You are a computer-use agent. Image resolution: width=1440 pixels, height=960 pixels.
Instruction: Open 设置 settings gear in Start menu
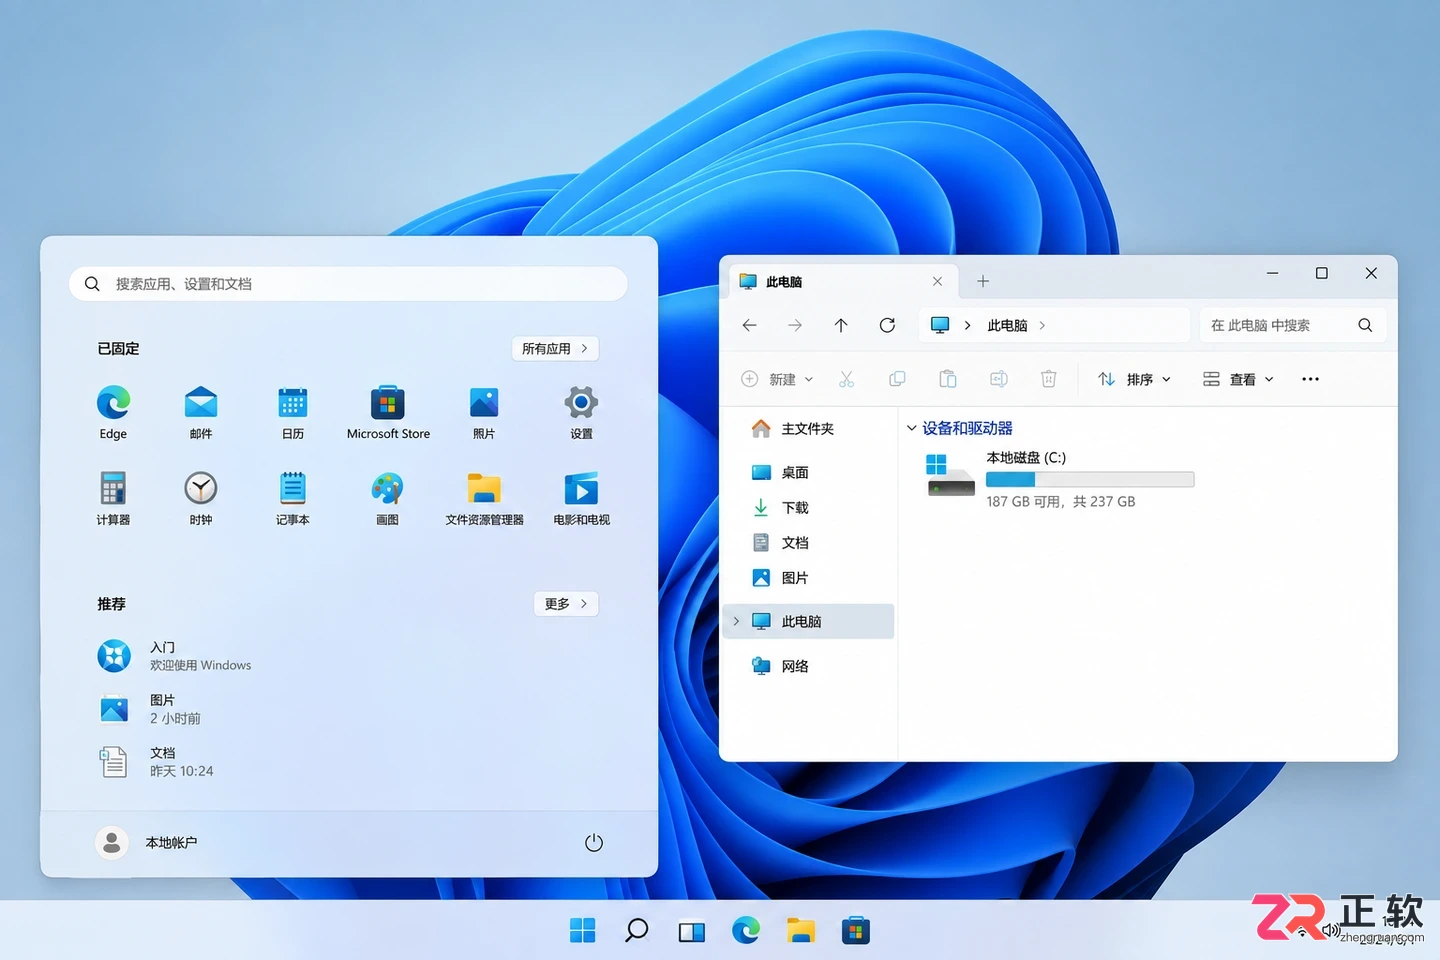point(581,412)
